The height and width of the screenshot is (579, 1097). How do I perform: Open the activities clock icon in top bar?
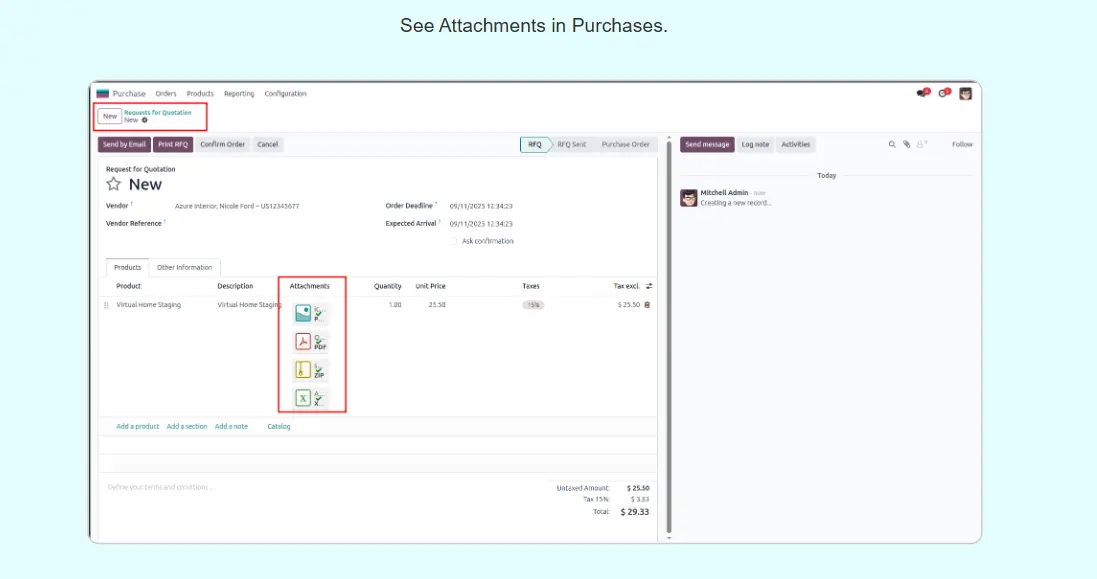pyautogui.click(x=943, y=93)
